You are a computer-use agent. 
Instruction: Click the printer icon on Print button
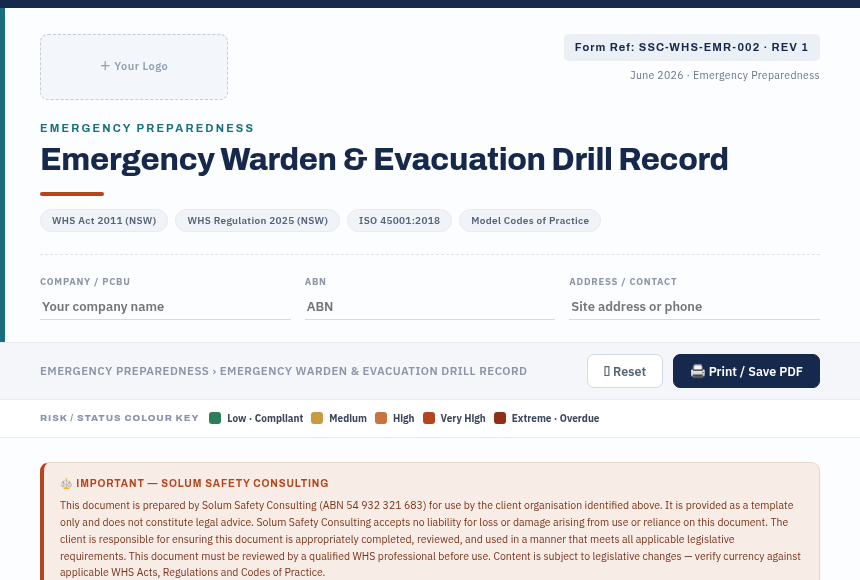(697, 371)
